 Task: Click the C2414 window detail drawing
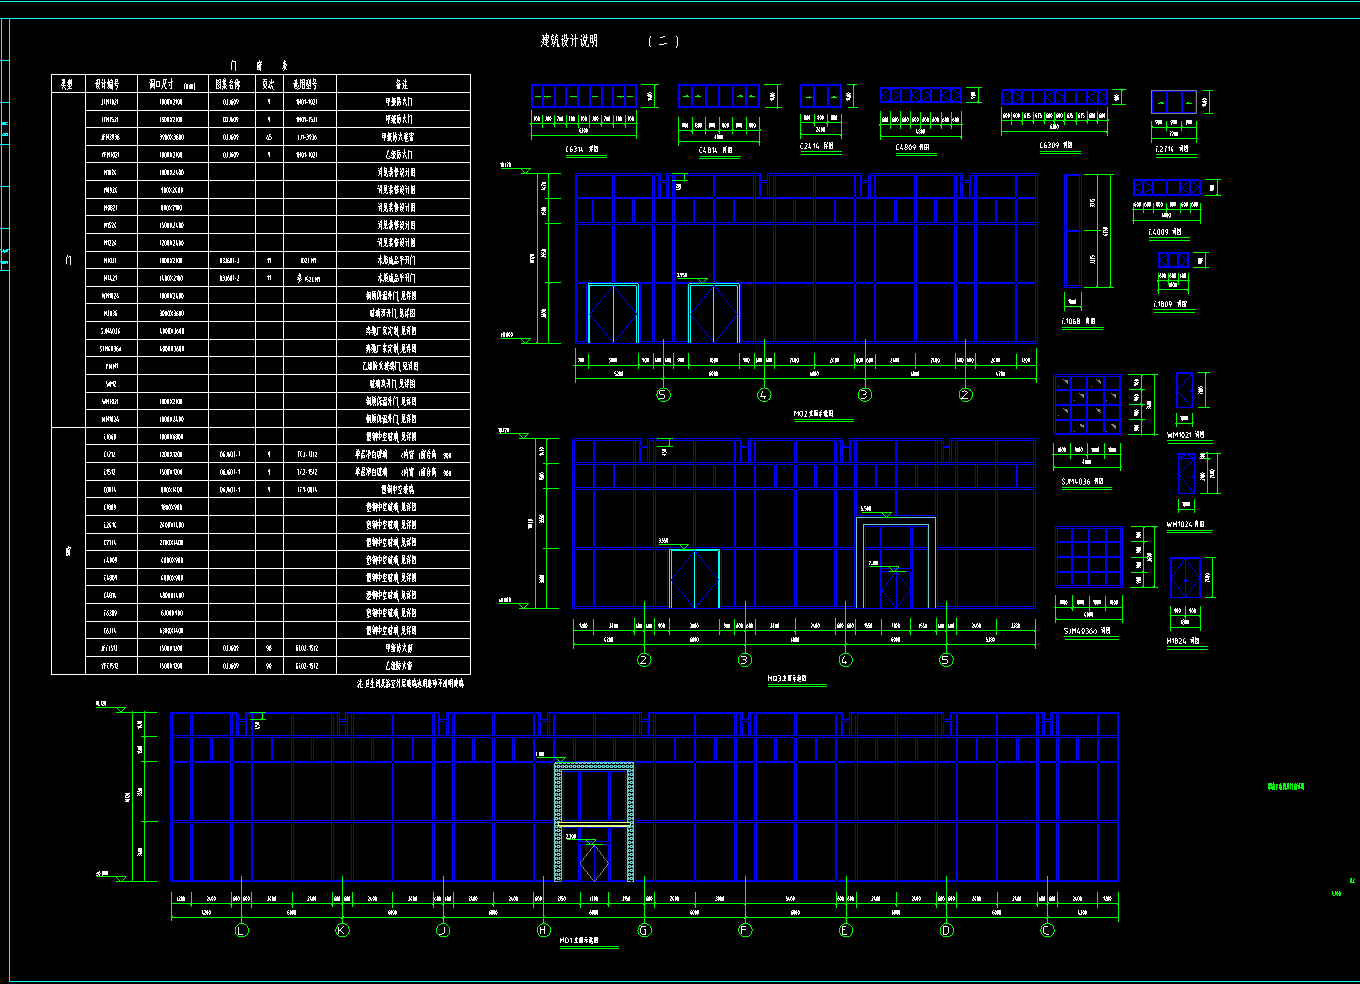[x=820, y=96]
